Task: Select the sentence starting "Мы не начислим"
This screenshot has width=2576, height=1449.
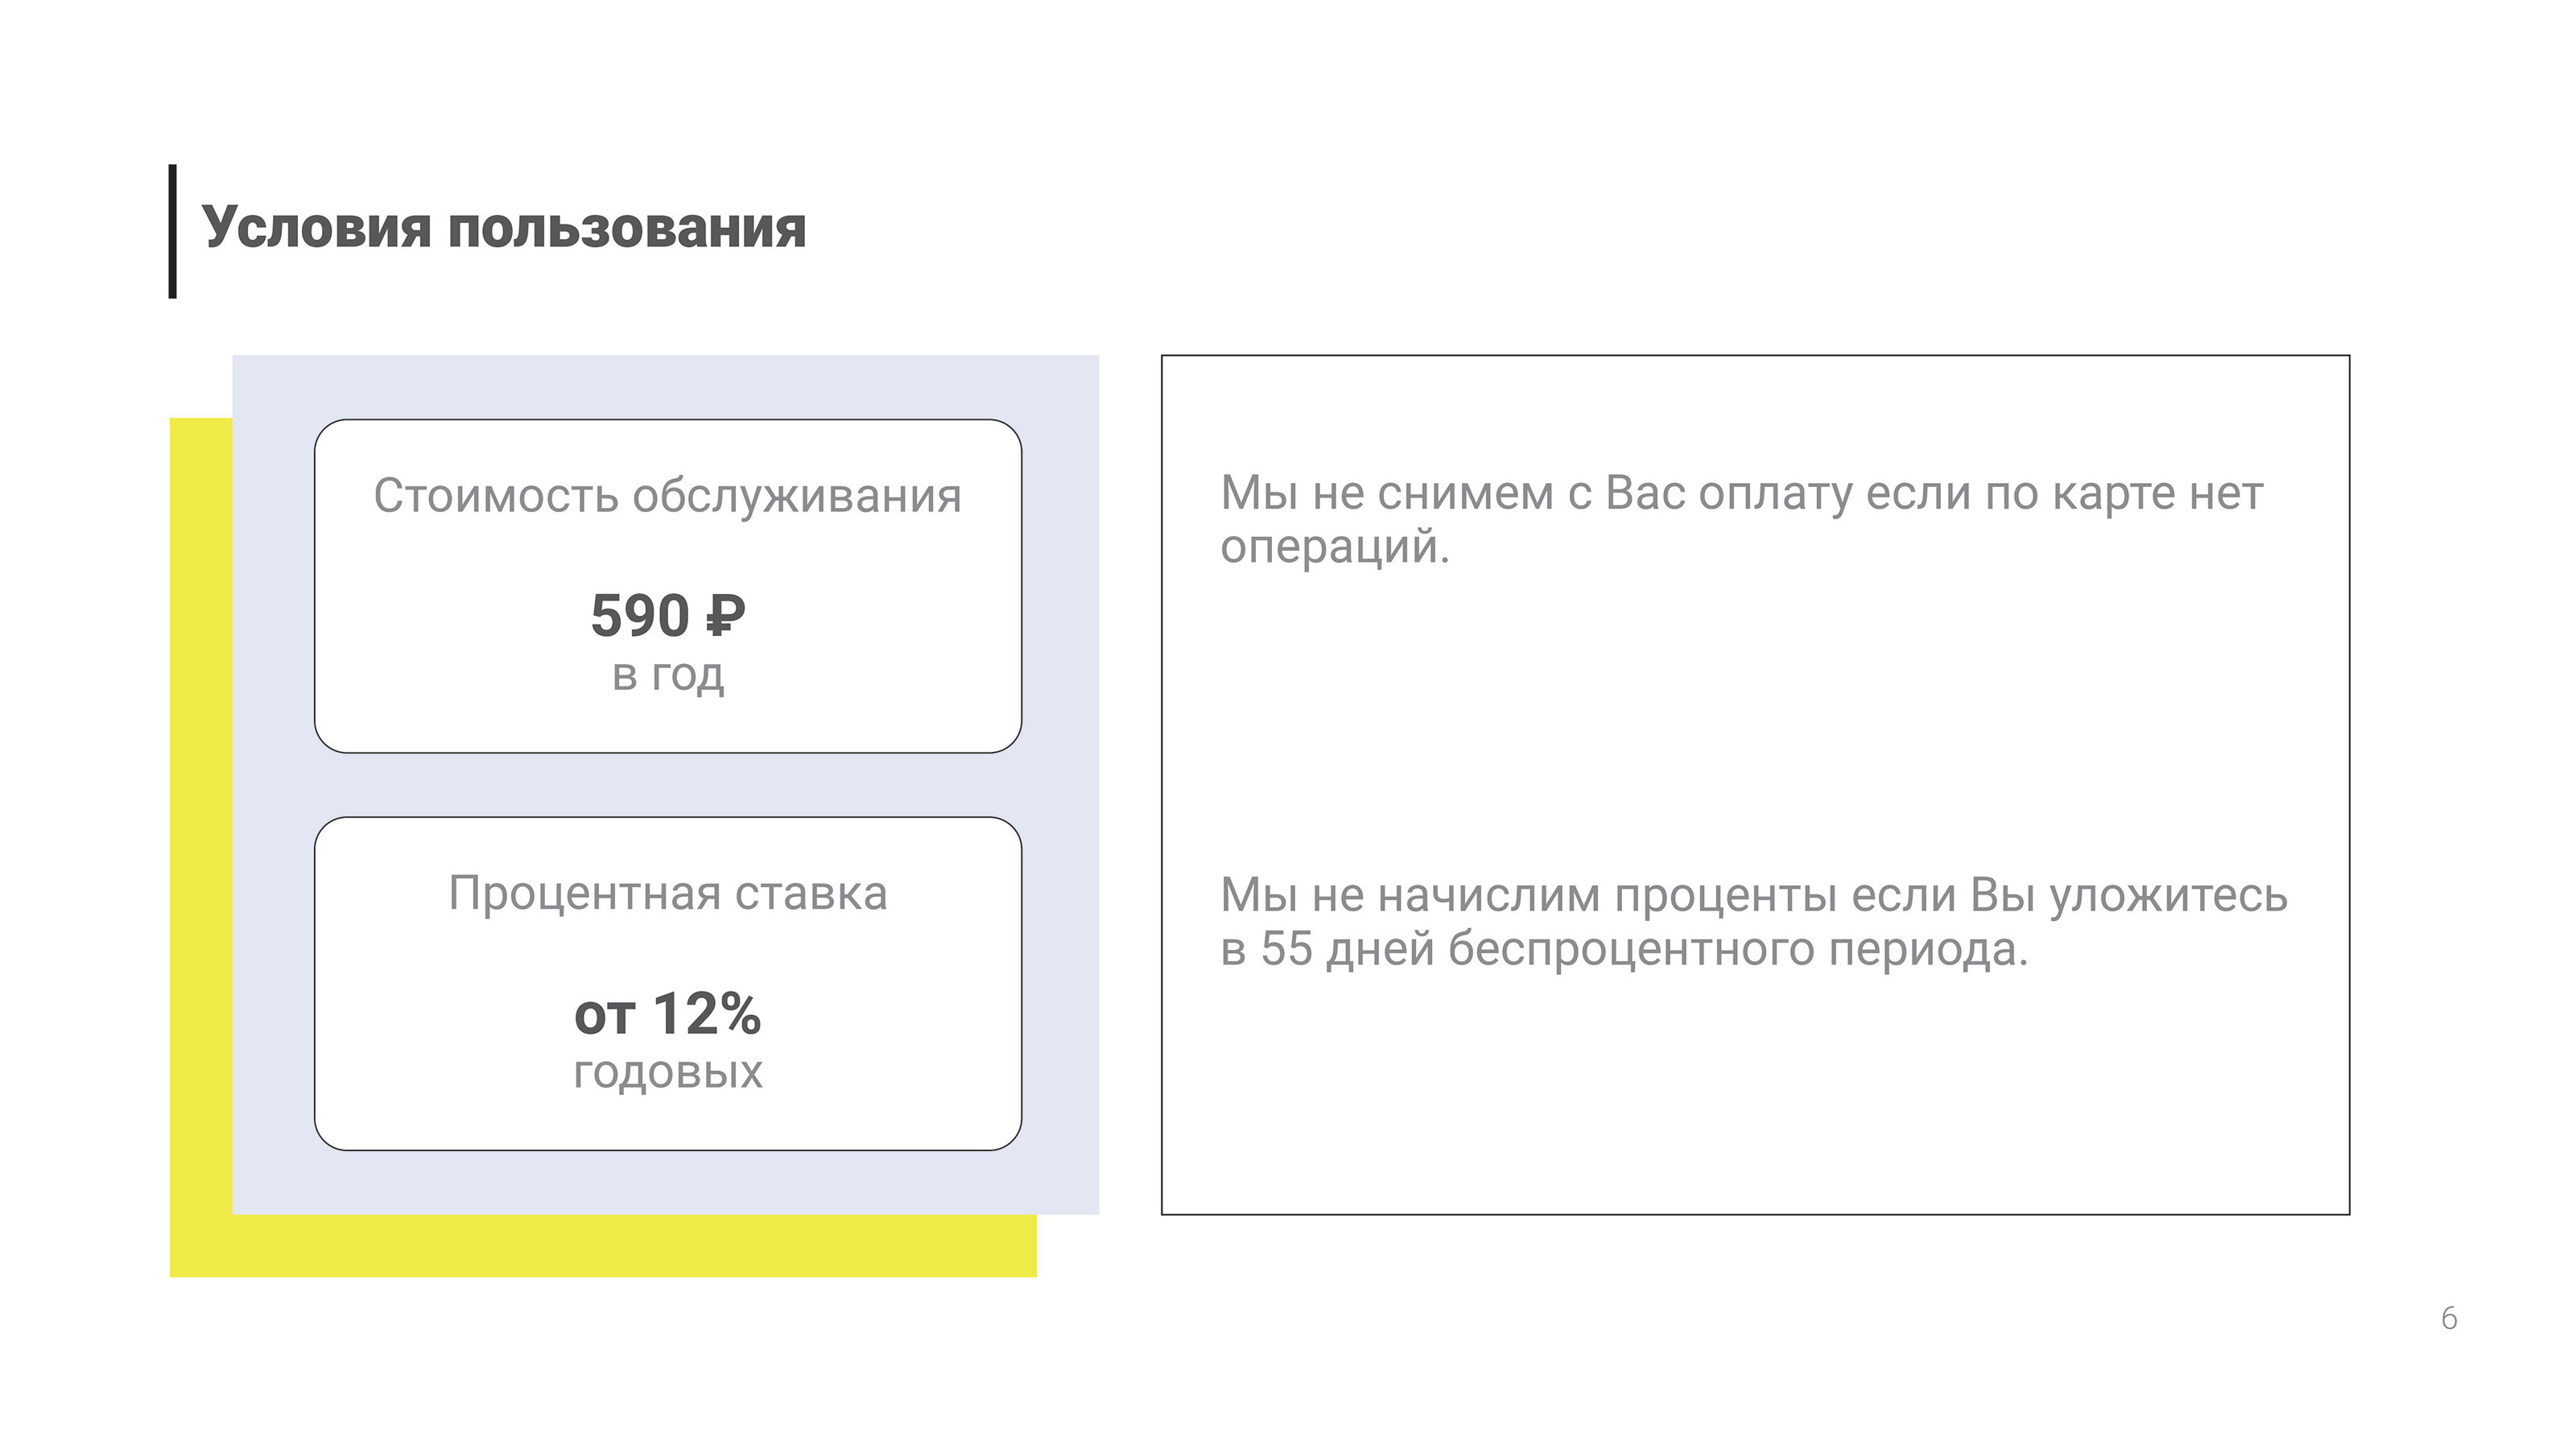Action: coord(1752,895)
